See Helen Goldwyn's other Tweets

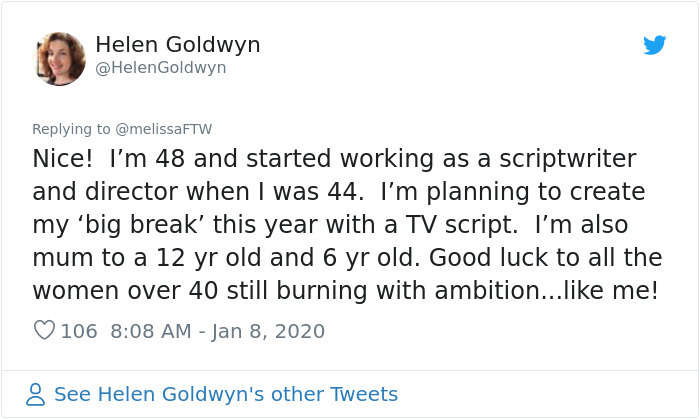tap(225, 394)
